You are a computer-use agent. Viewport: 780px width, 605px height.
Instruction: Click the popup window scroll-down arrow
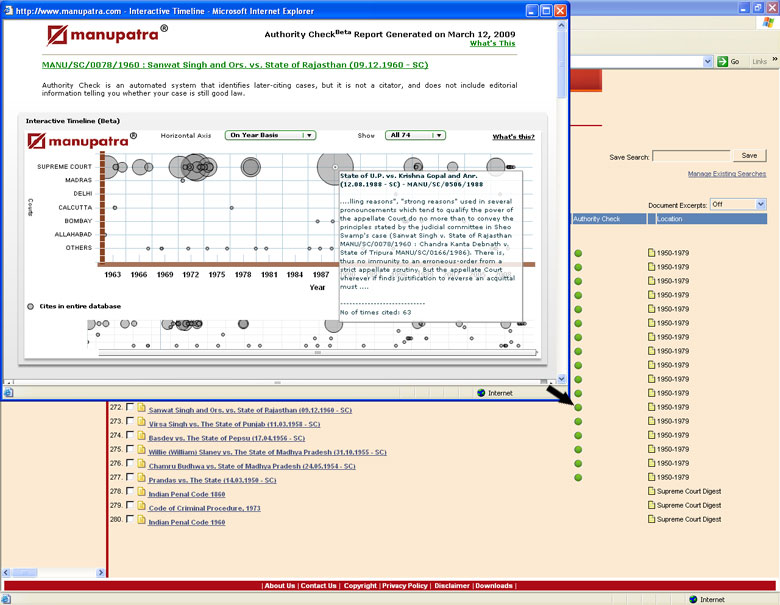[562, 379]
